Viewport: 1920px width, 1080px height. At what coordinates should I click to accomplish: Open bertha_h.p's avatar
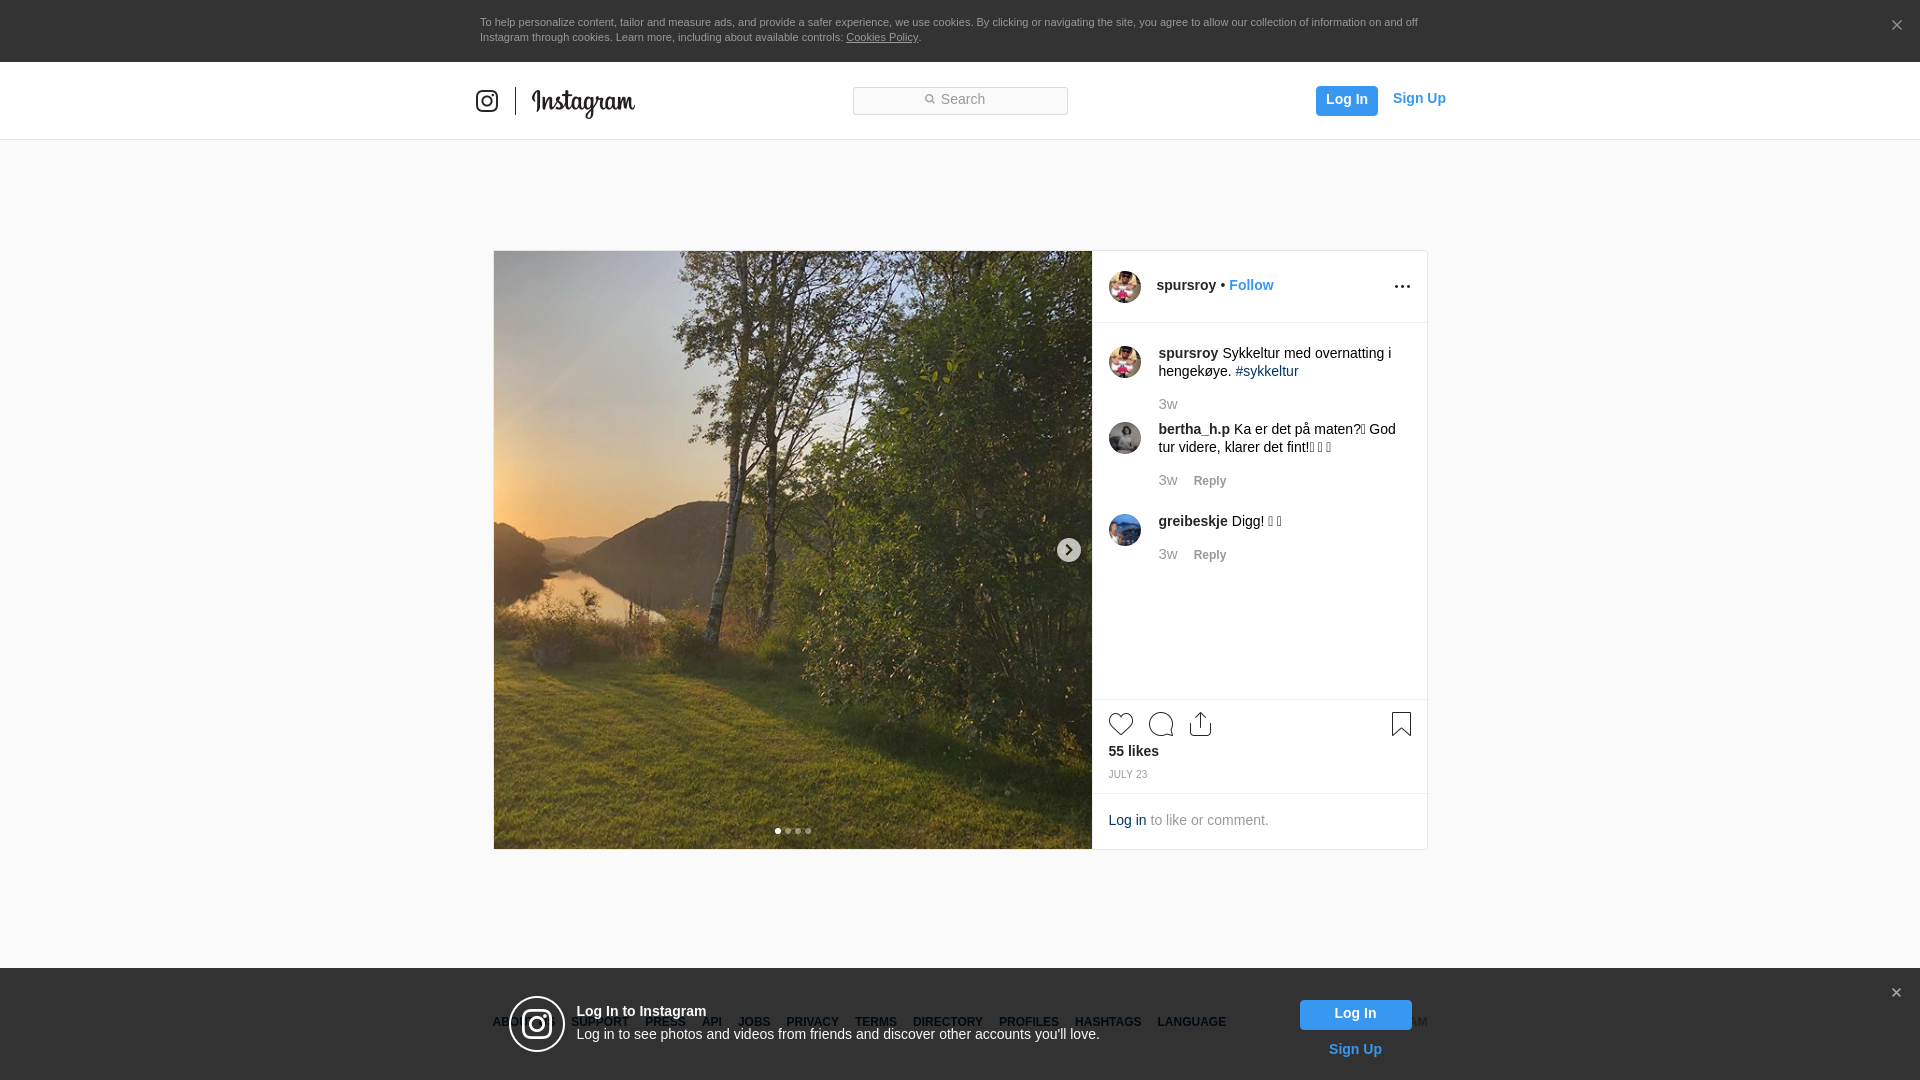coord(1124,438)
